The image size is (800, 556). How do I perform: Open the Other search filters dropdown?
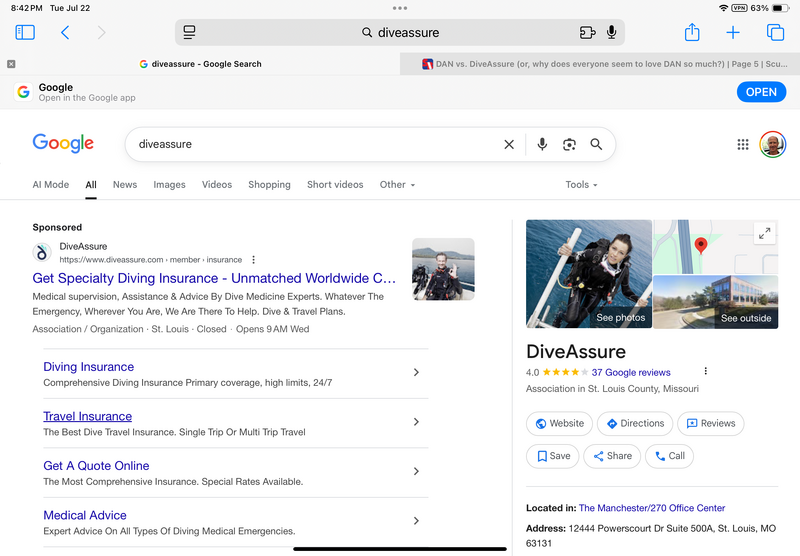397,185
